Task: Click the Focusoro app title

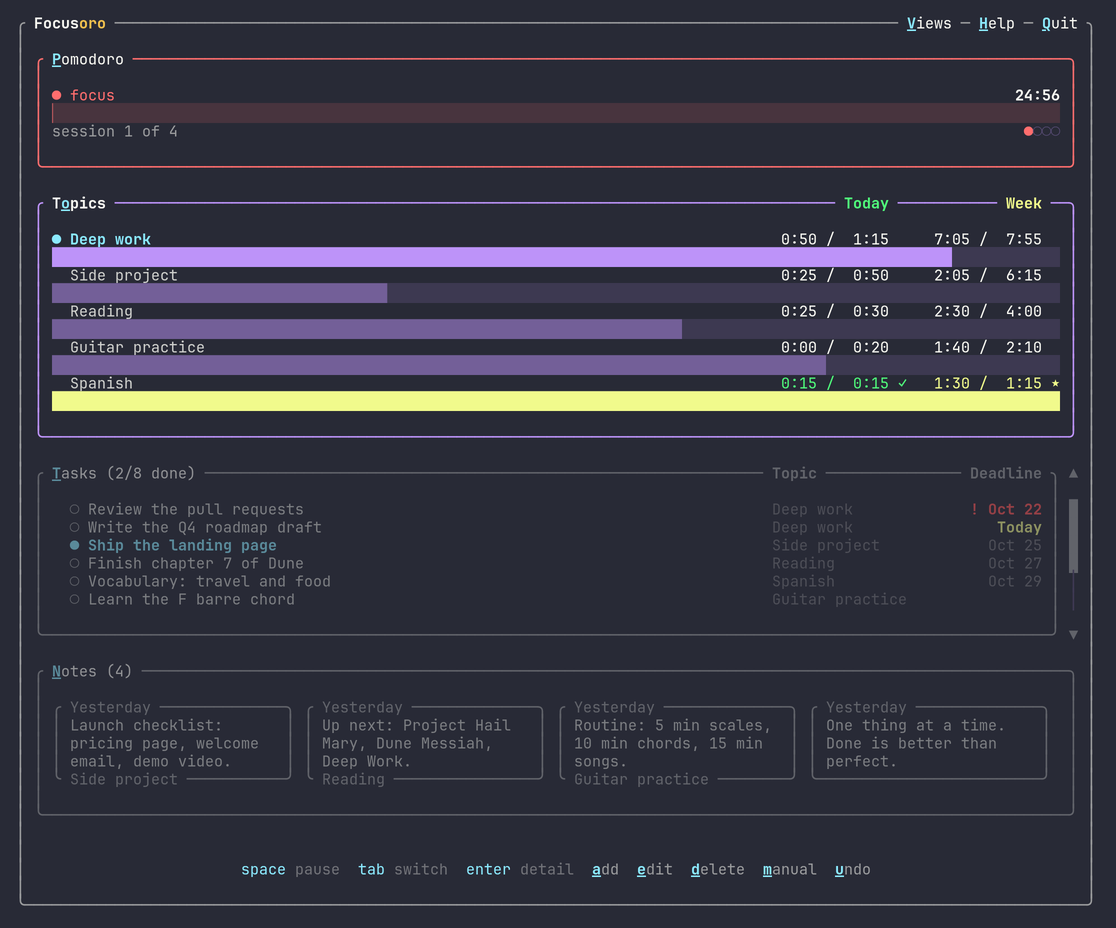Action: click(70, 23)
